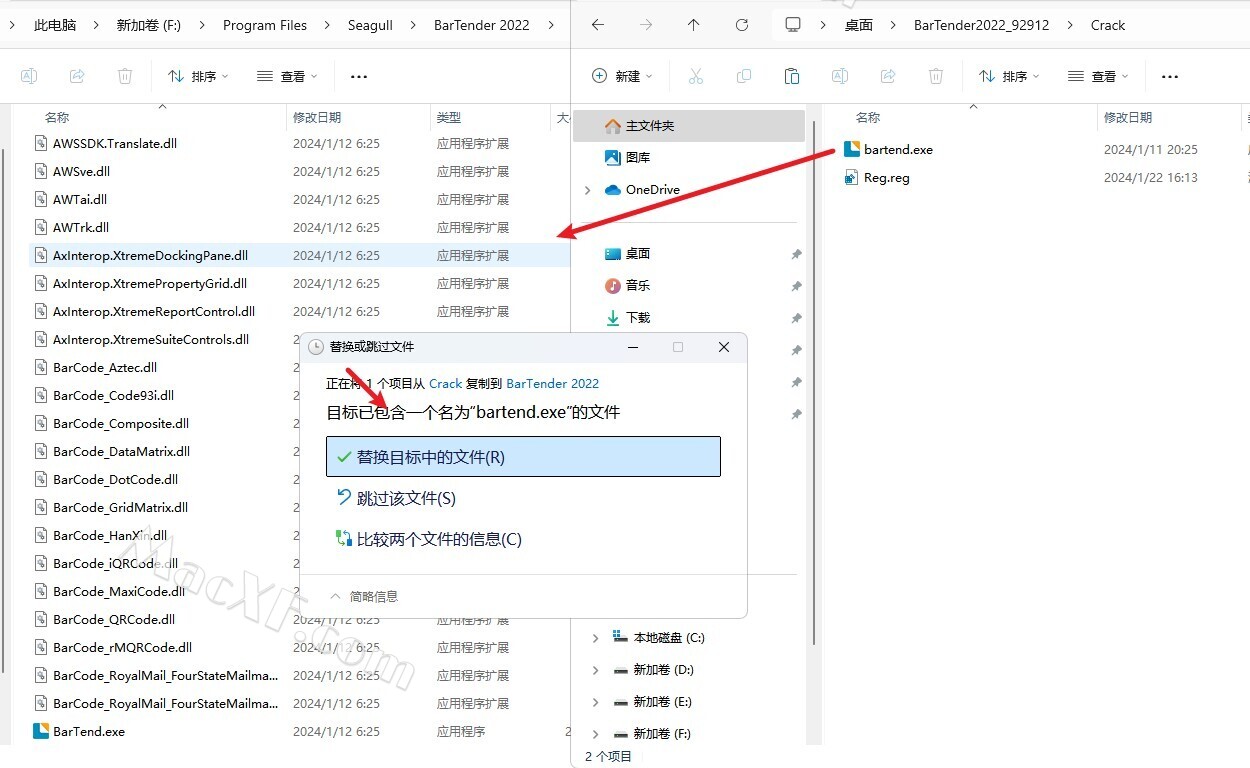
Task: Click the monitor icon in the Crack window address bar
Action: pos(793,25)
